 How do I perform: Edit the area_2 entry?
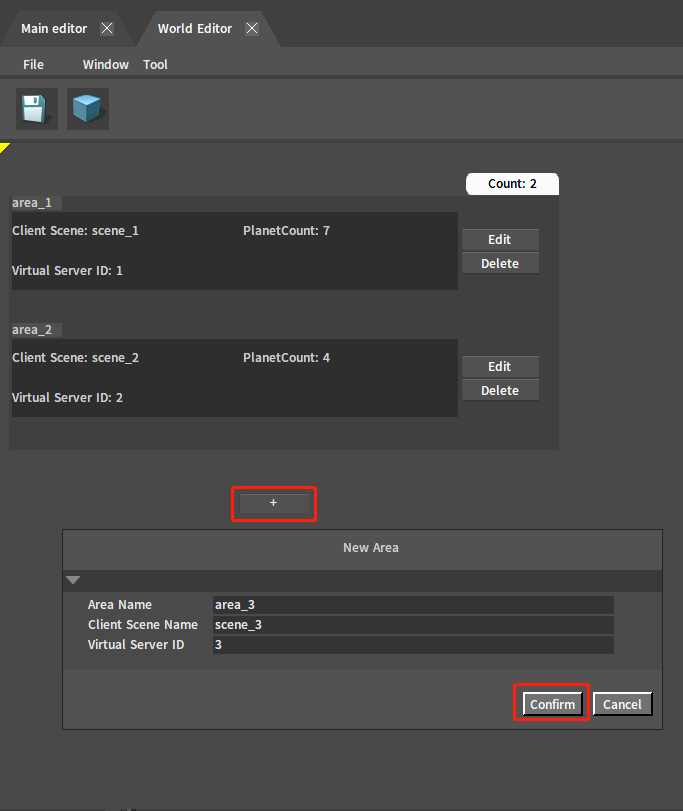click(500, 367)
